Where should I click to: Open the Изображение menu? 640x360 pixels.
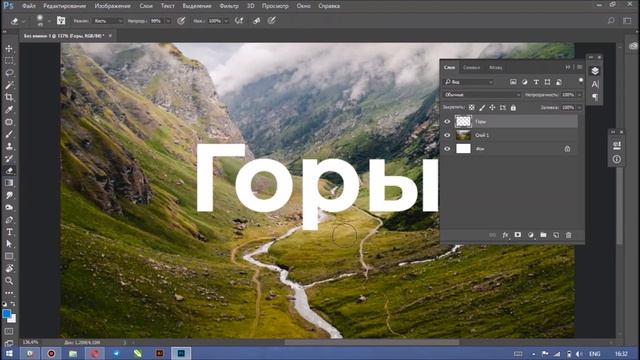112,6
